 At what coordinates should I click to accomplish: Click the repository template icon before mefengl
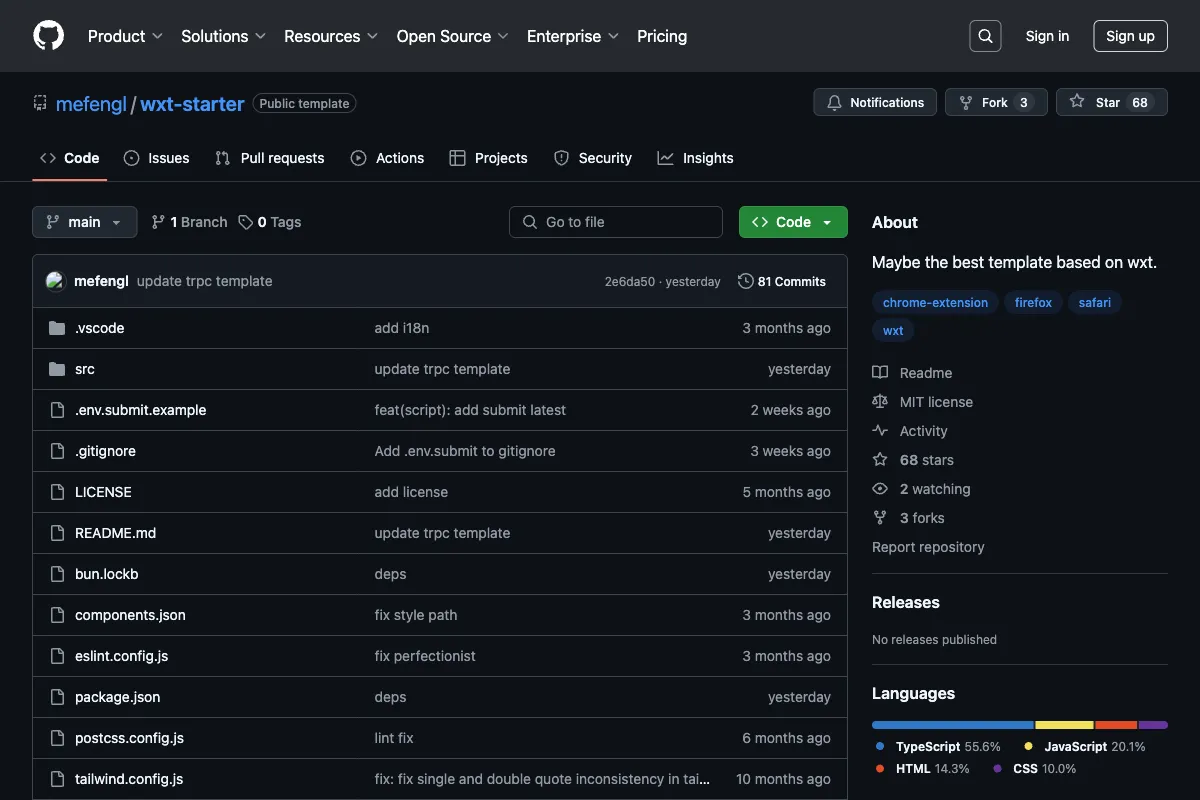tap(40, 103)
